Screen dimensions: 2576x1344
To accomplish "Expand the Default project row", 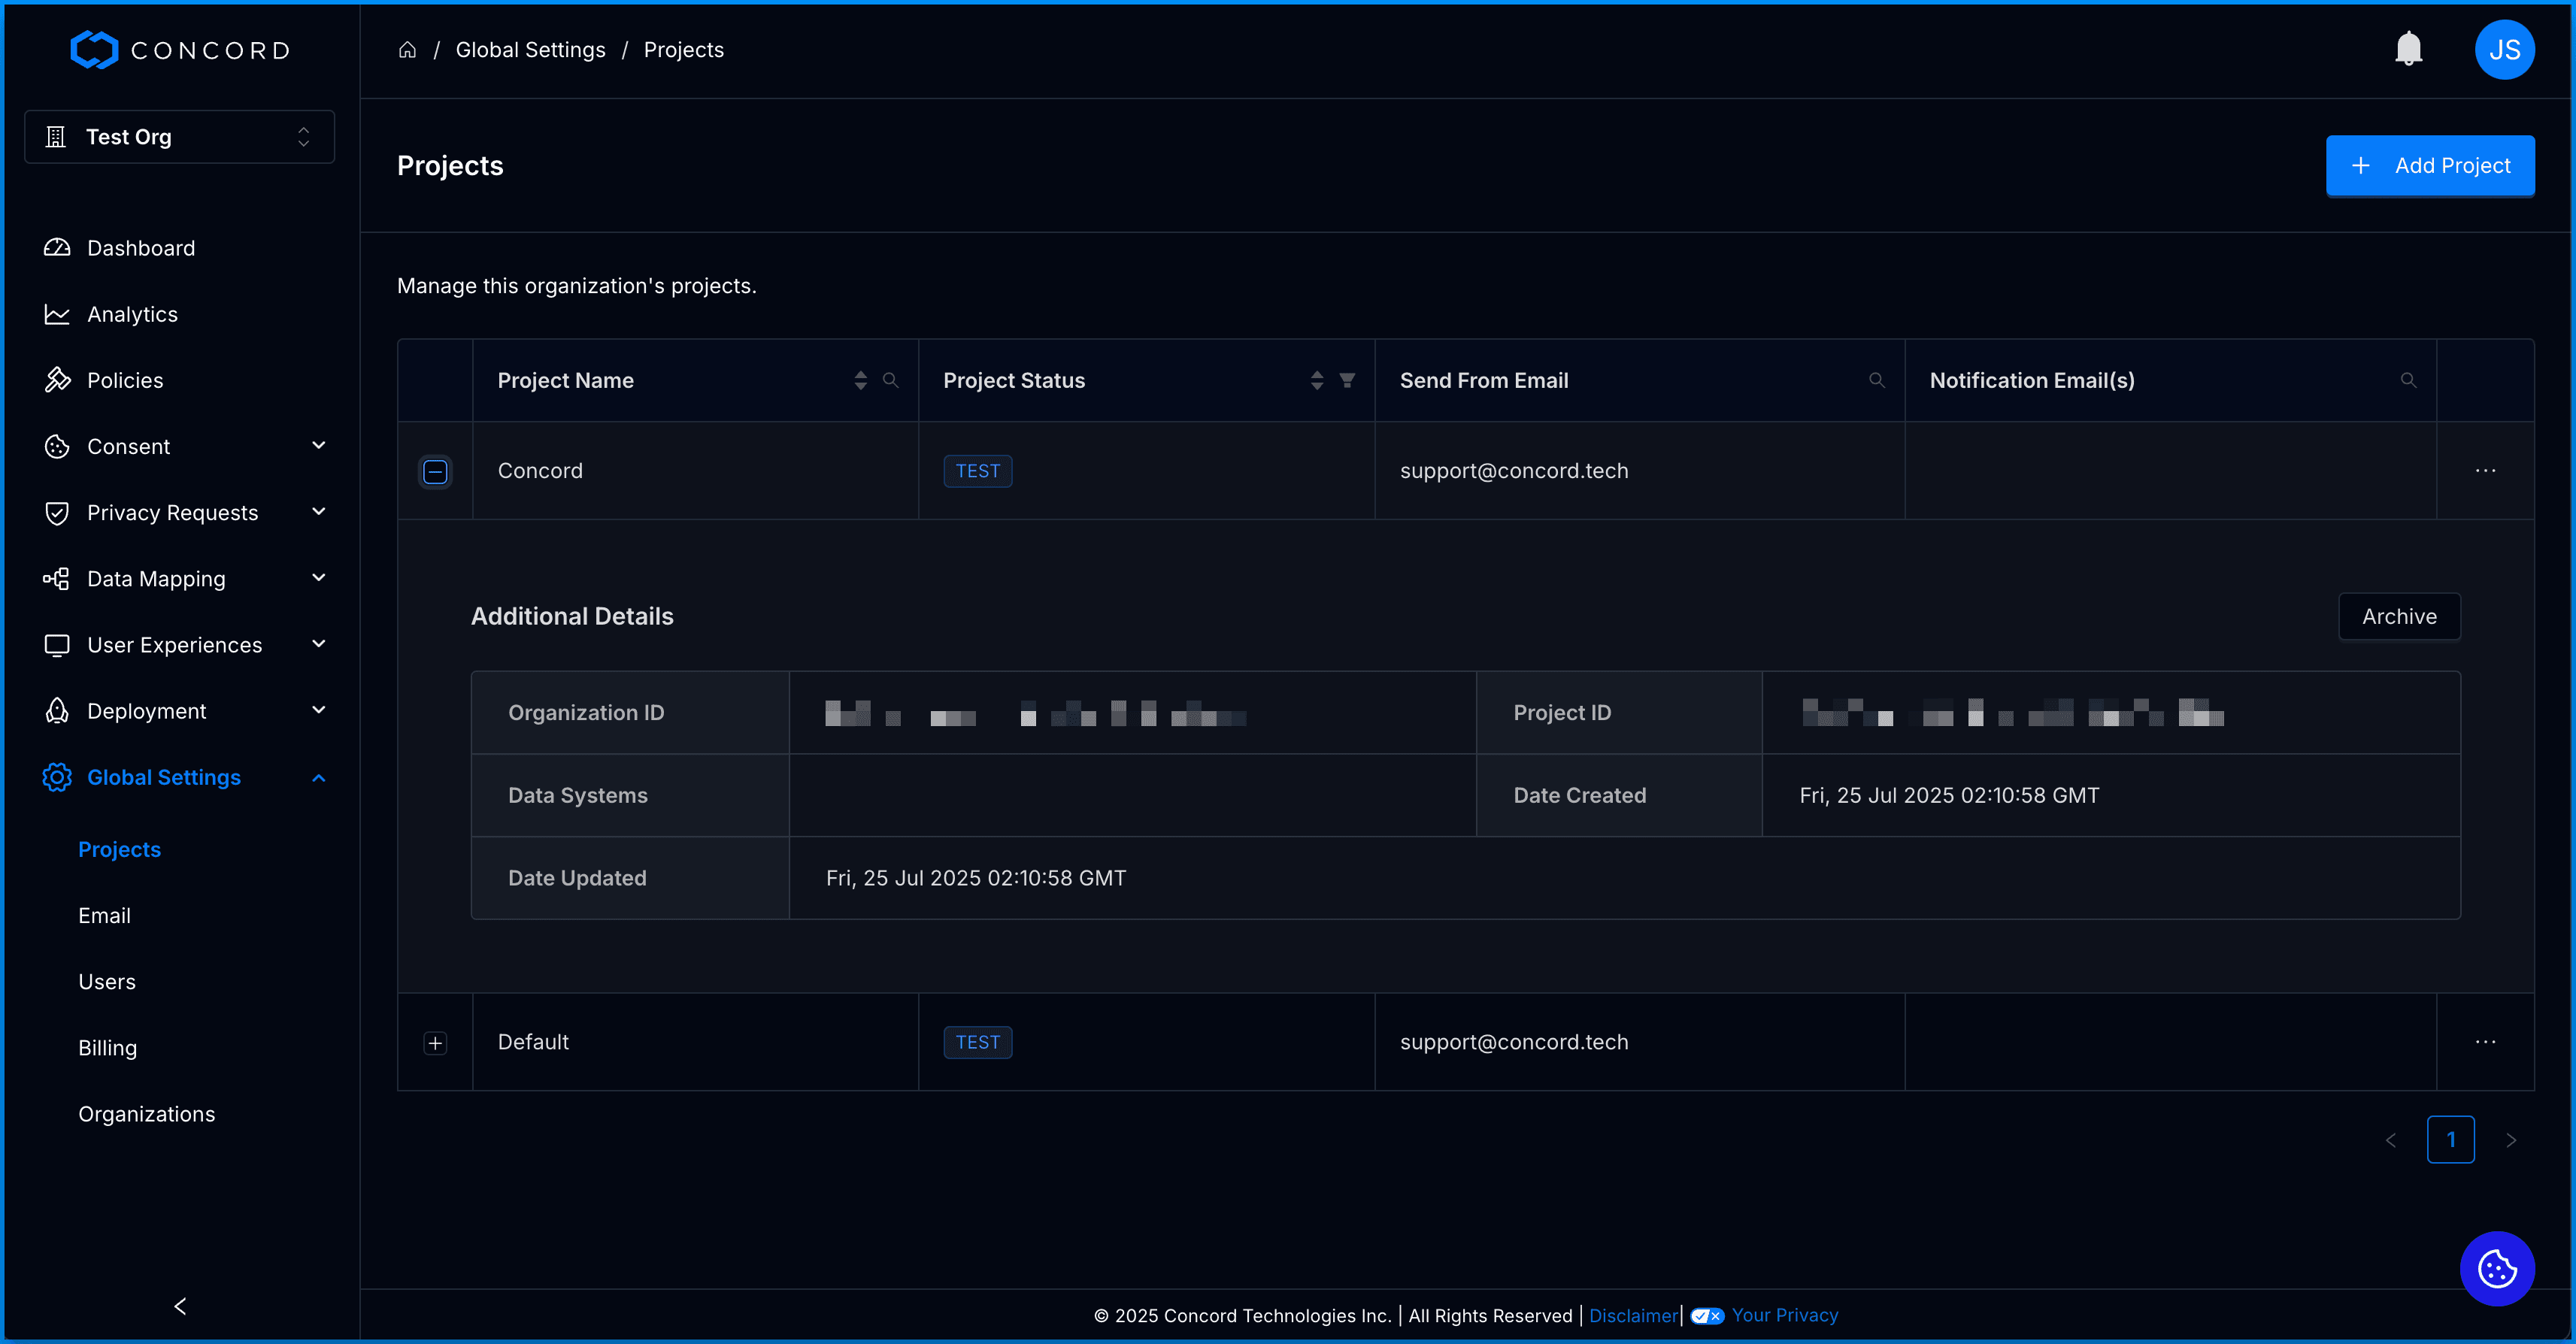I will click(435, 1043).
